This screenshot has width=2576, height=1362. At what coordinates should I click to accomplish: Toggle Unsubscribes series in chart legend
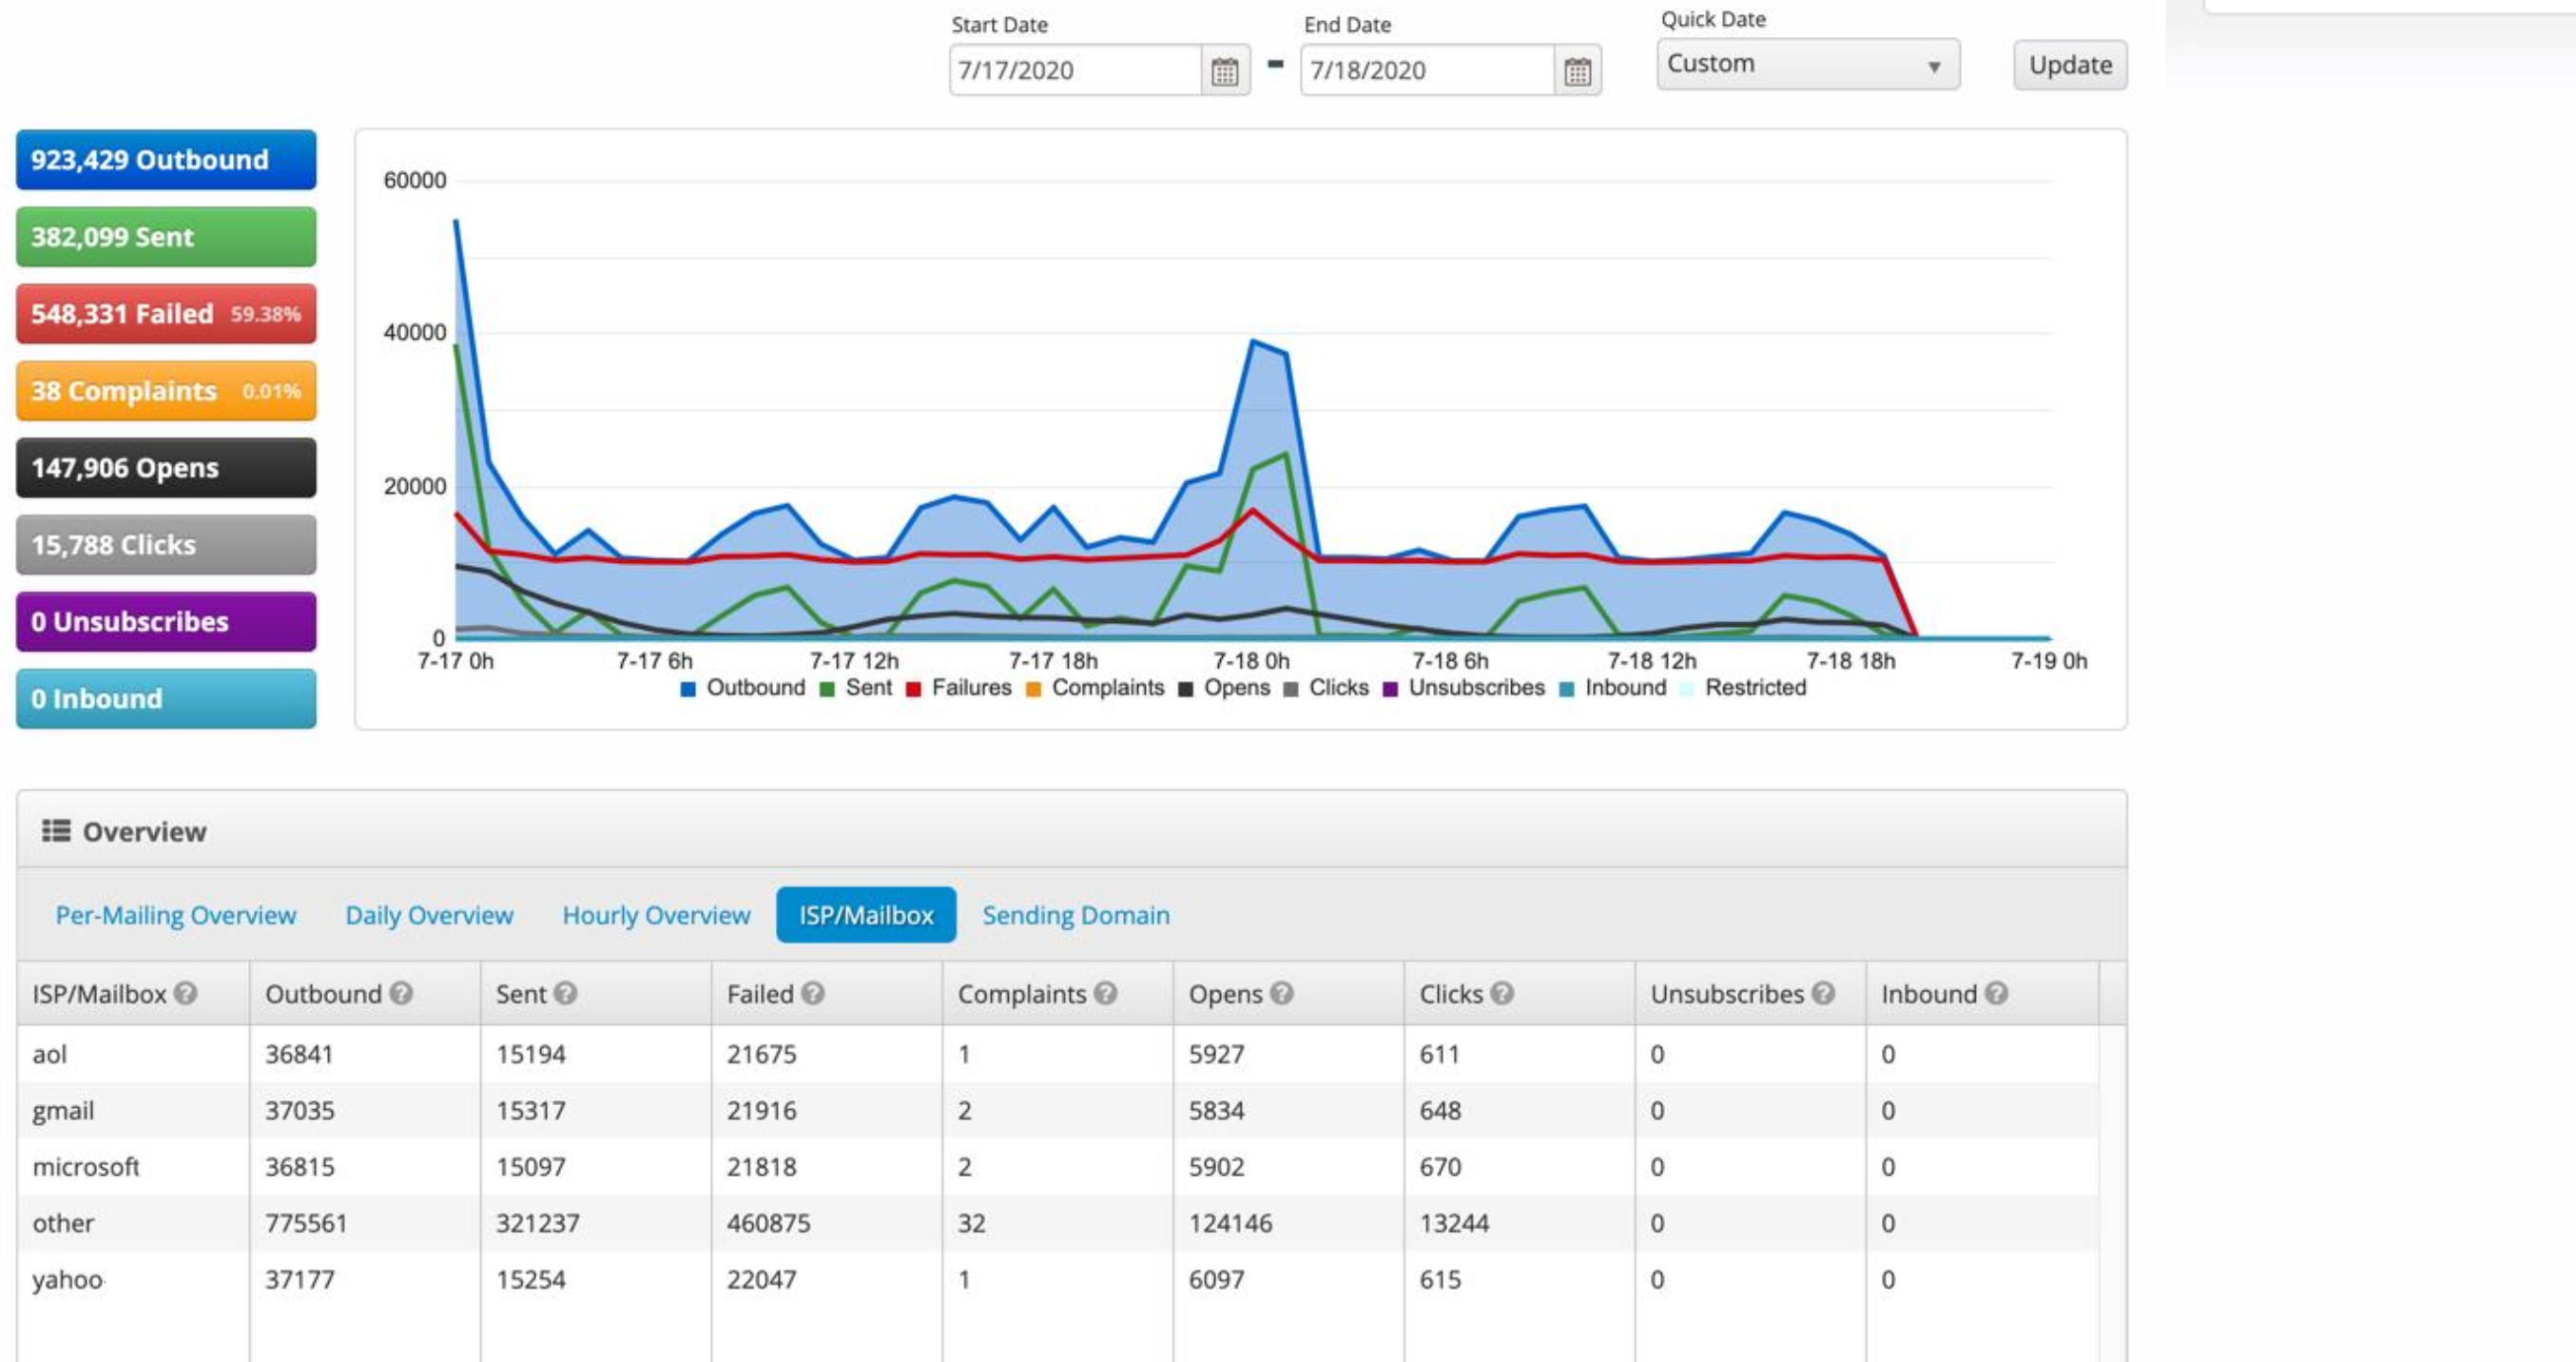(x=1464, y=688)
